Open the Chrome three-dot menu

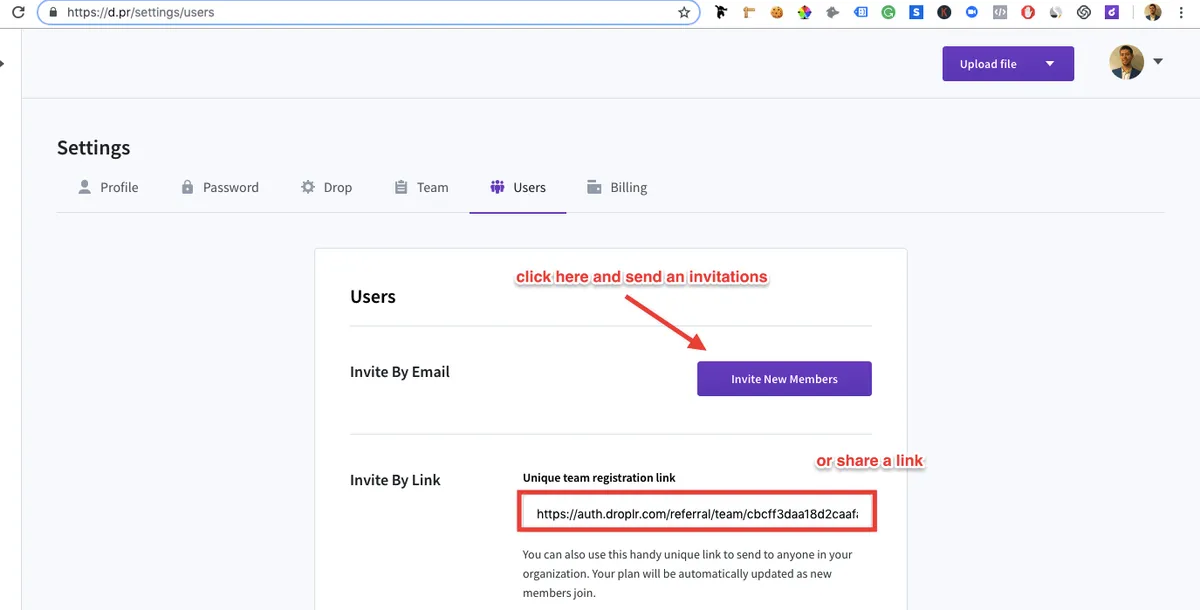pos(1183,13)
